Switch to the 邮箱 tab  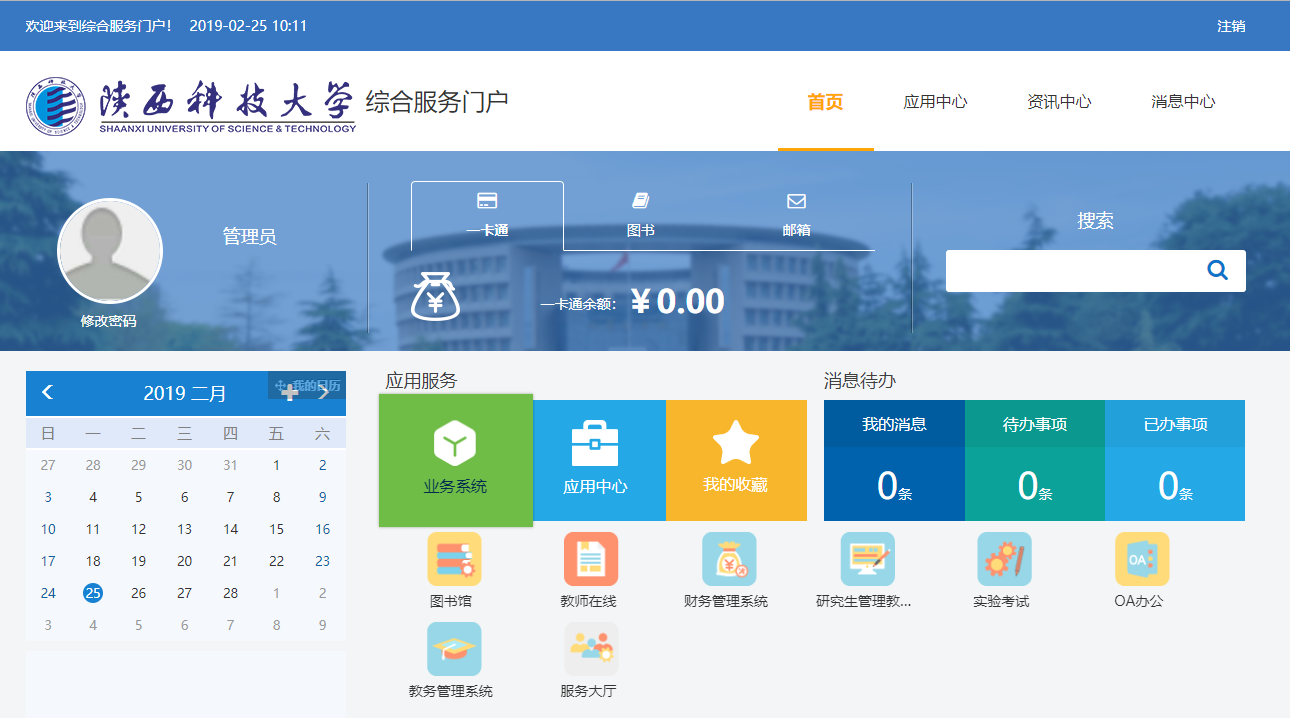(x=796, y=214)
